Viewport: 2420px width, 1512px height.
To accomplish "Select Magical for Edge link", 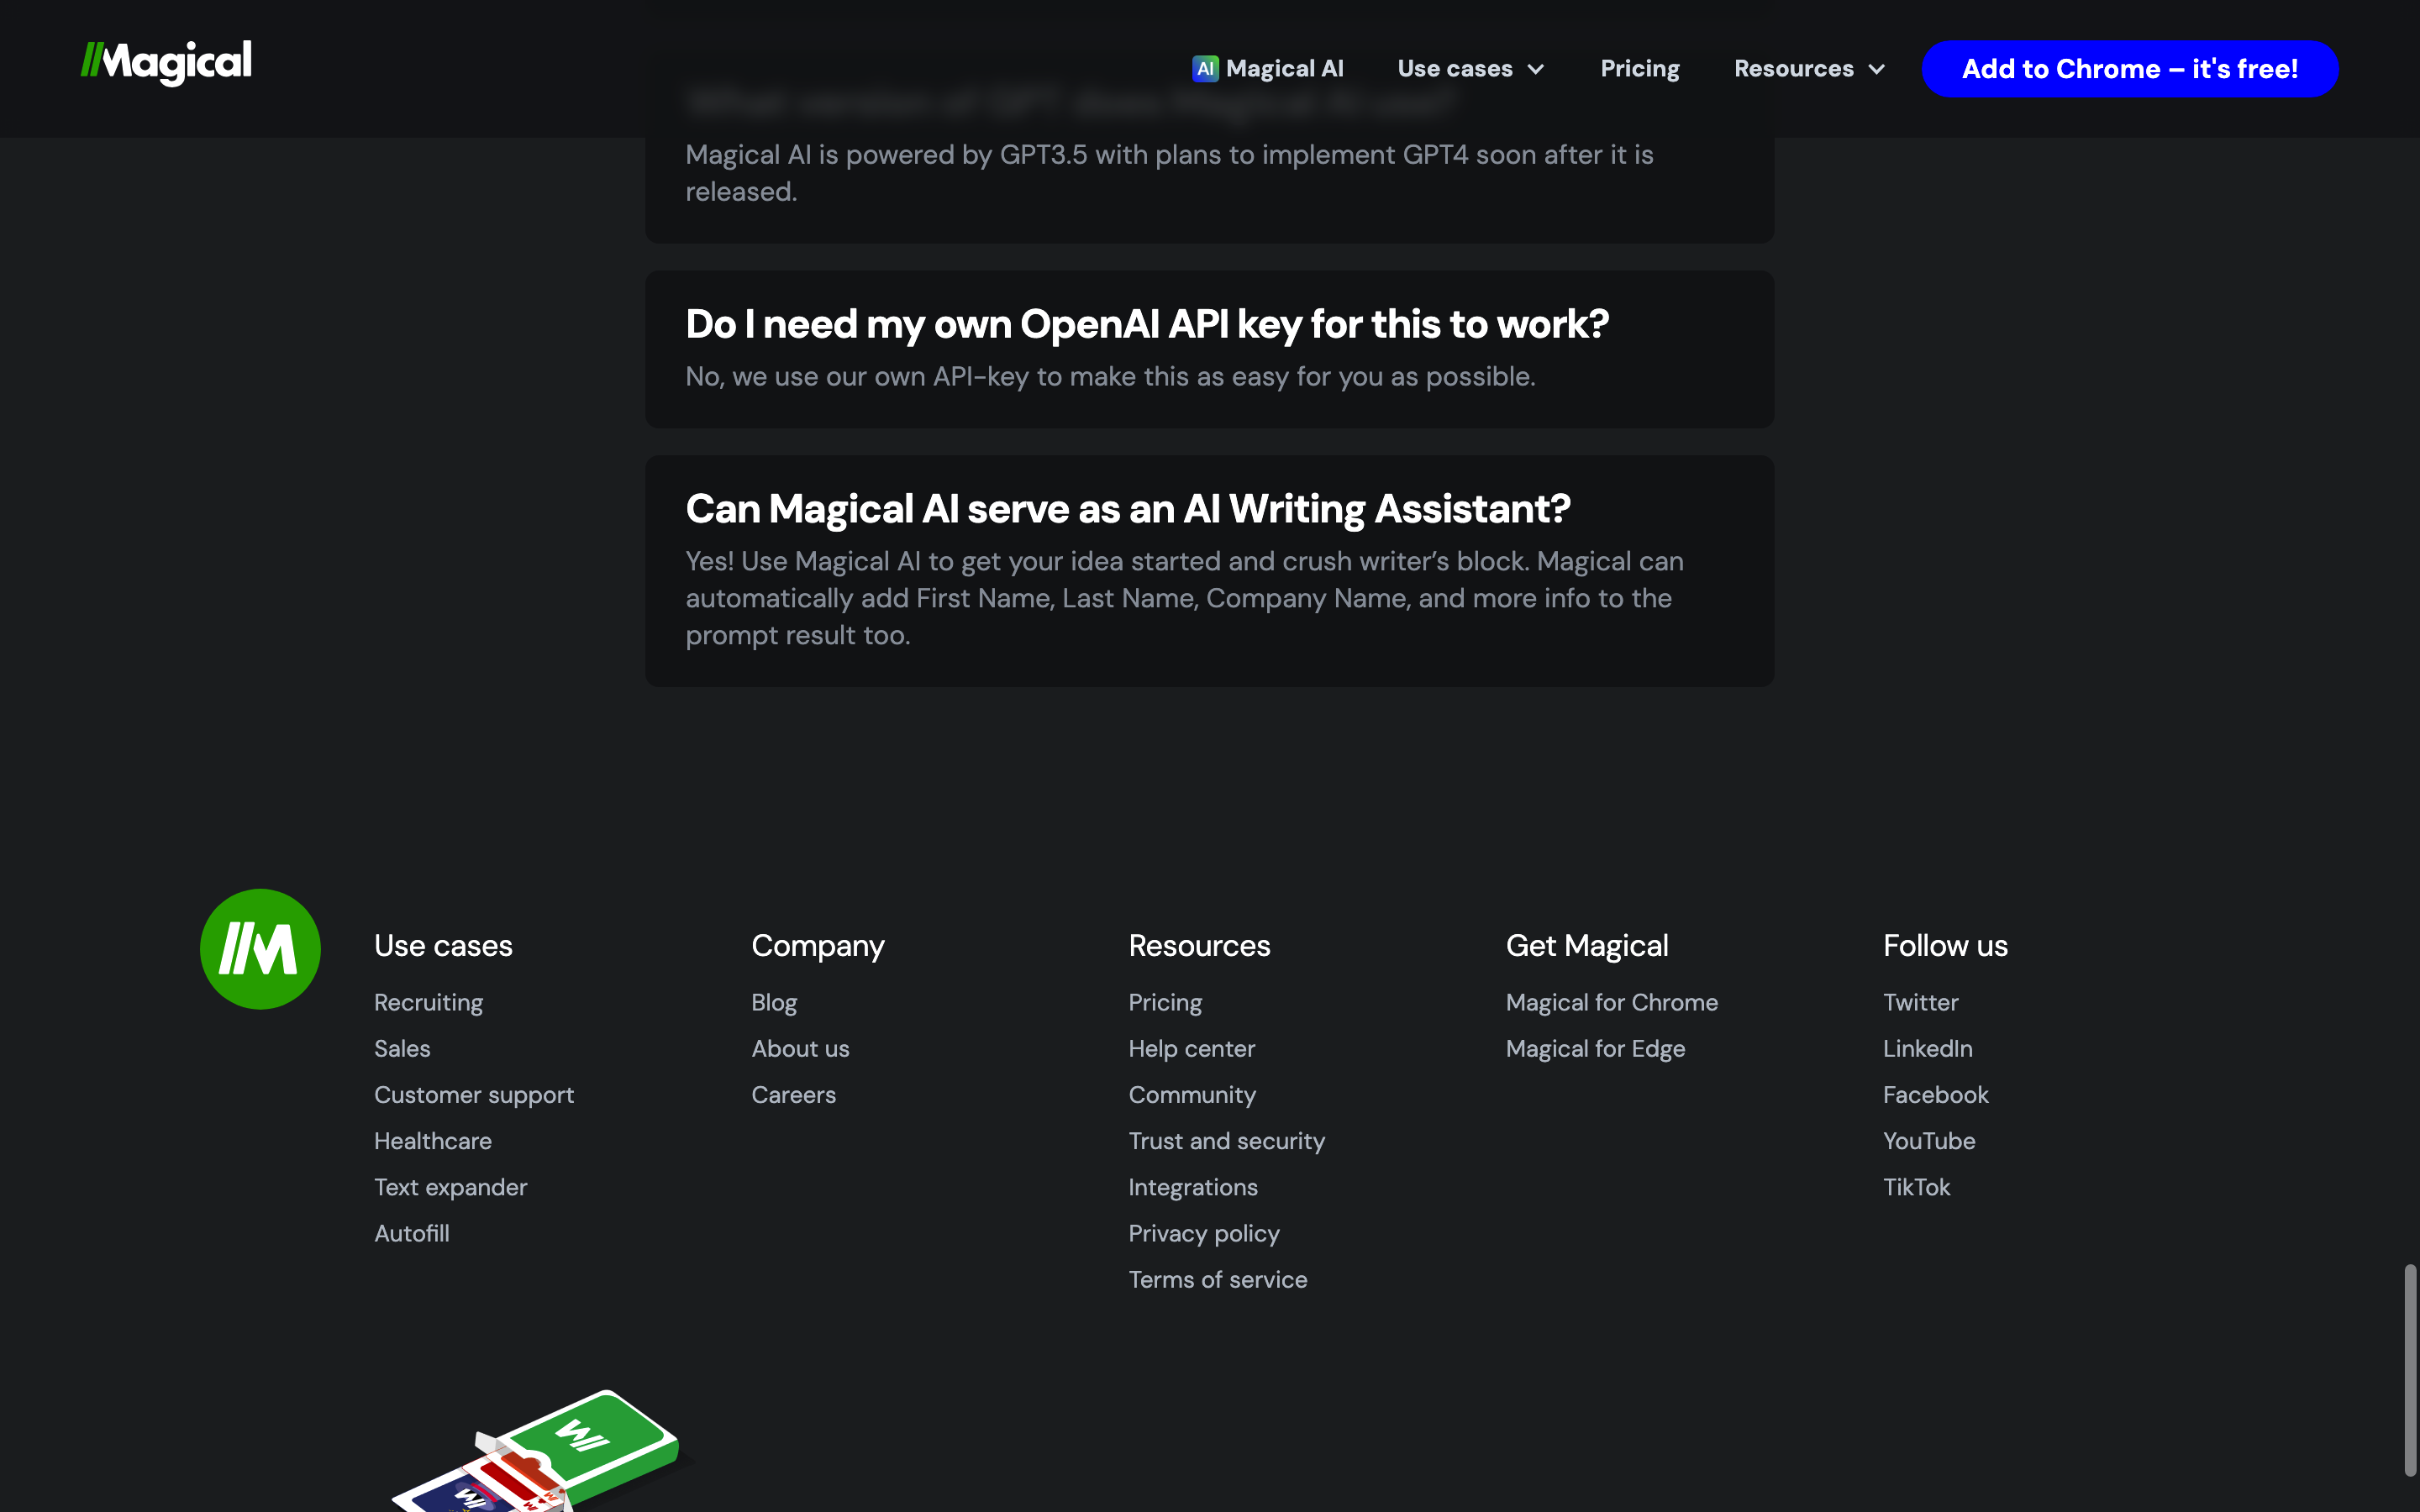I will (x=1595, y=1048).
